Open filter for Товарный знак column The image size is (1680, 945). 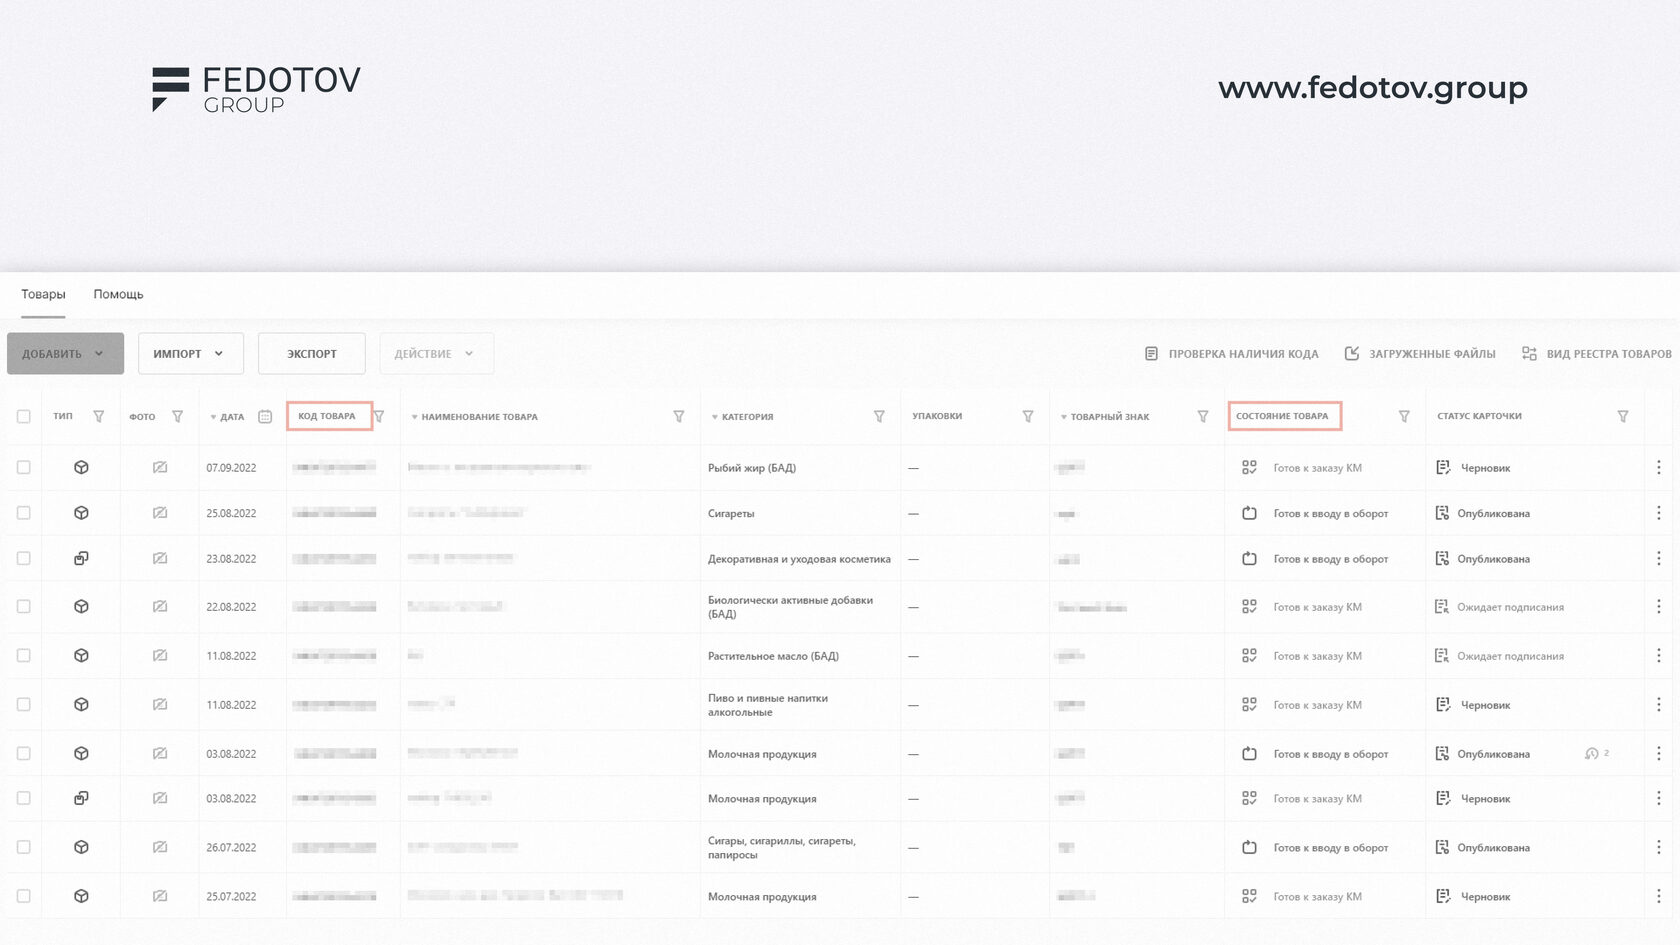1203,416
